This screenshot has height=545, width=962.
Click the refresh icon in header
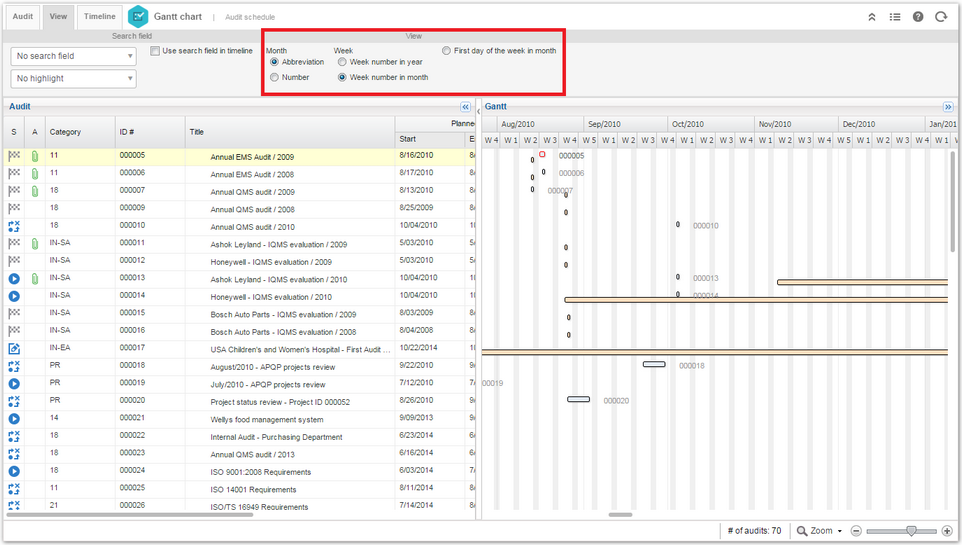941,17
